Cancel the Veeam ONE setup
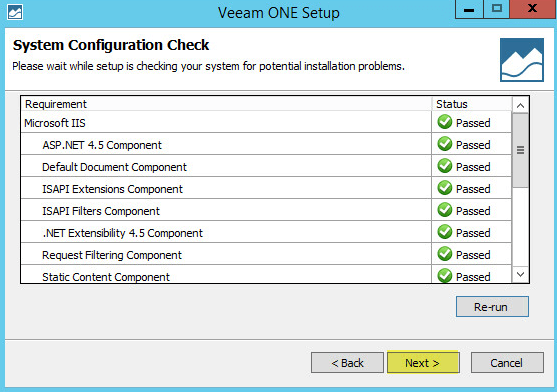Screen dimensions: 557x392 point(507,363)
